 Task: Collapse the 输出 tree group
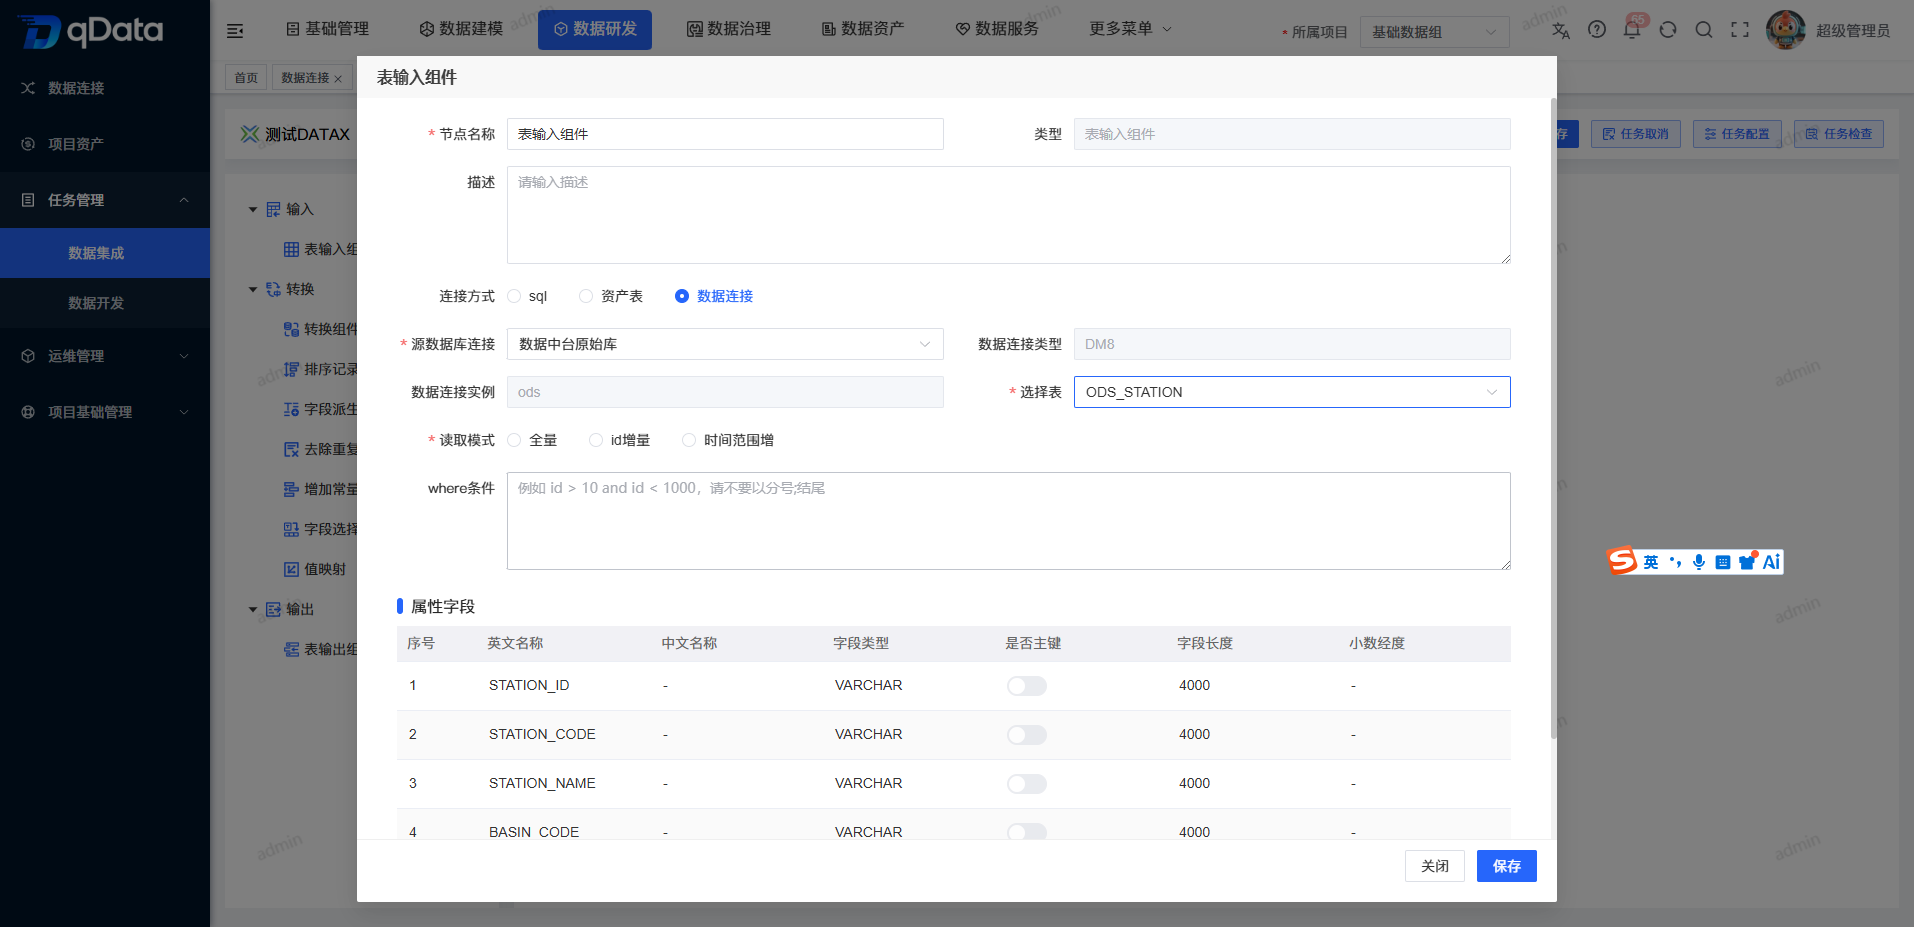tap(253, 610)
